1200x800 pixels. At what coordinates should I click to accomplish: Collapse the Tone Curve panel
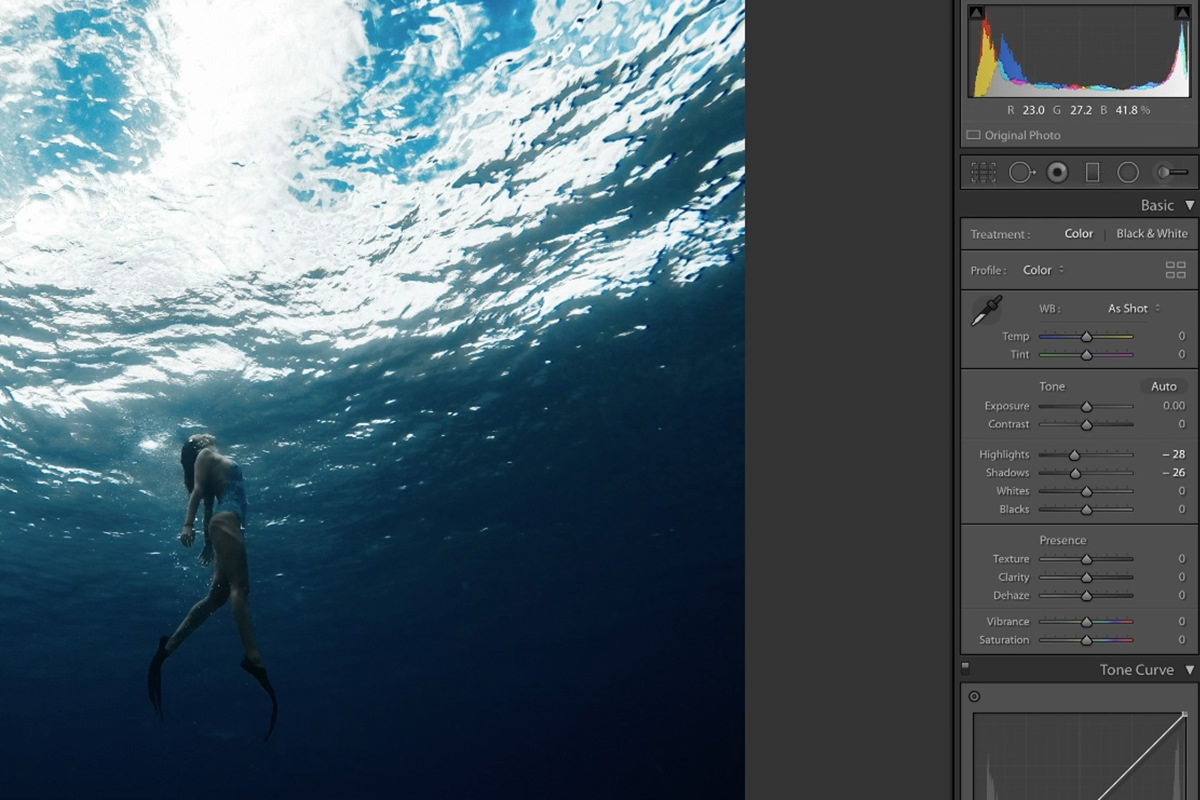(x=1189, y=670)
